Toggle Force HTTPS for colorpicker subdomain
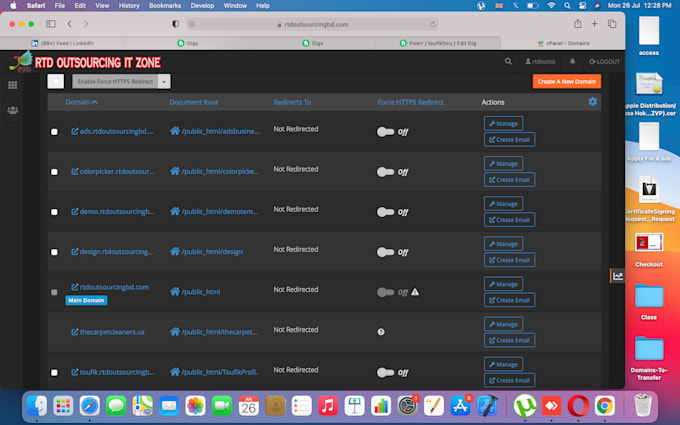The image size is (680, 425). pos(385,172)
